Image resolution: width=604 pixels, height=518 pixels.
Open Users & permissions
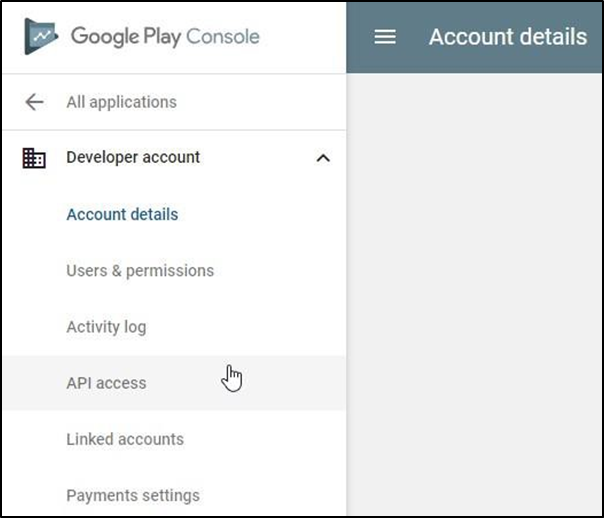click(x=140, y=270)
